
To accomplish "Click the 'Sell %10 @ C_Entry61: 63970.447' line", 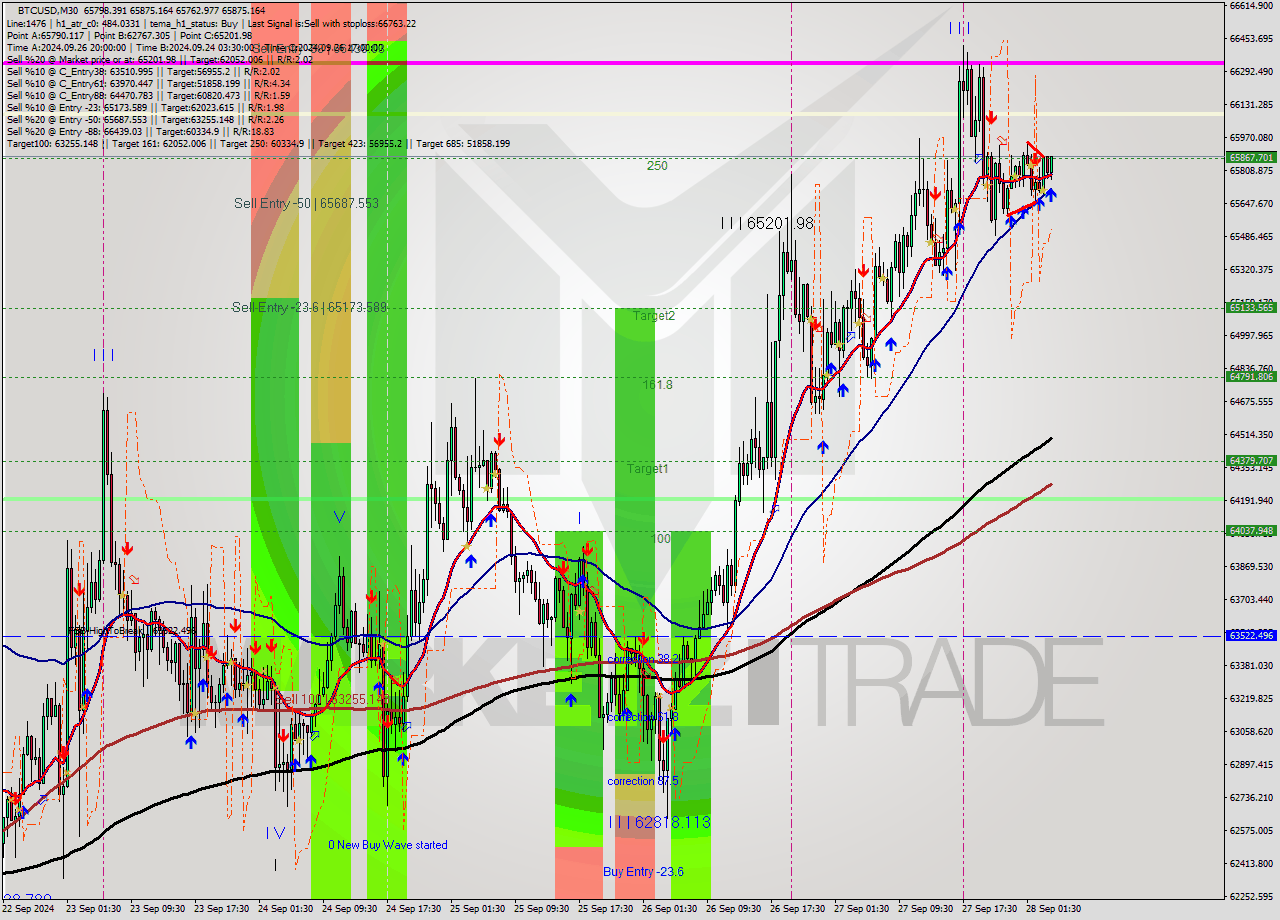I will click(x=148, y=83).
